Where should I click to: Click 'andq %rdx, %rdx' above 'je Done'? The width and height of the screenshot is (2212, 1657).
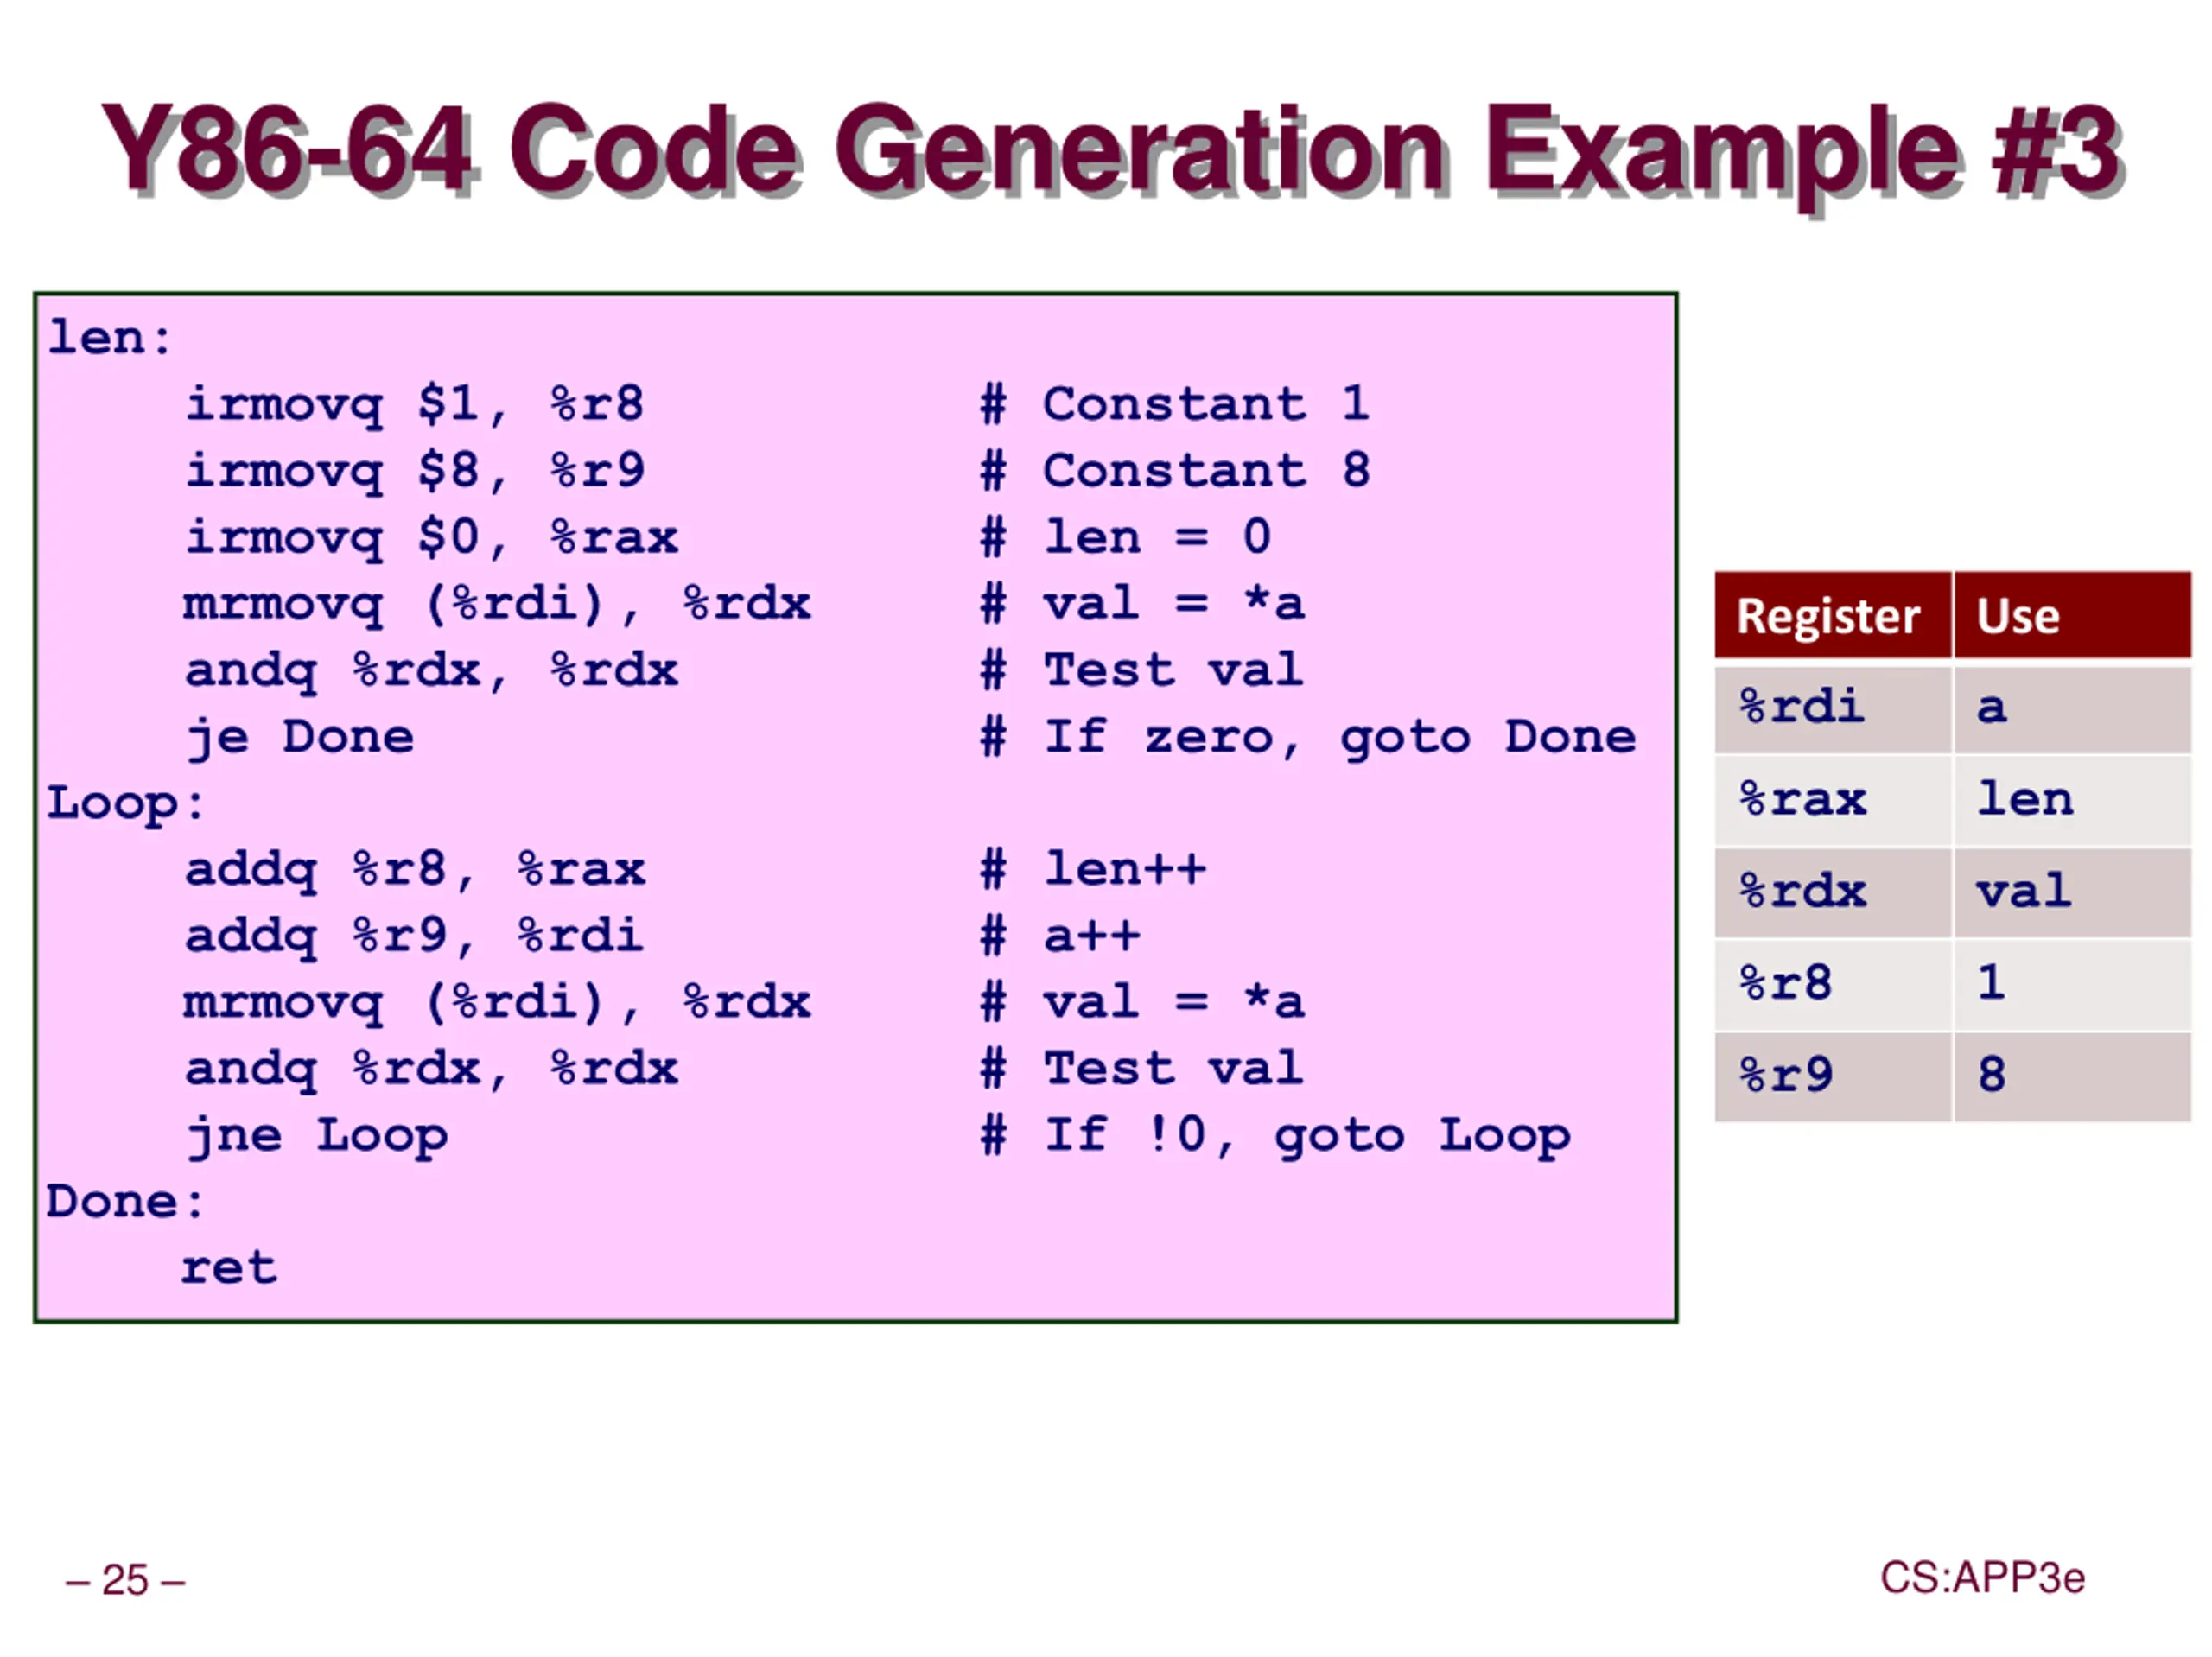[x=431, y=671]
